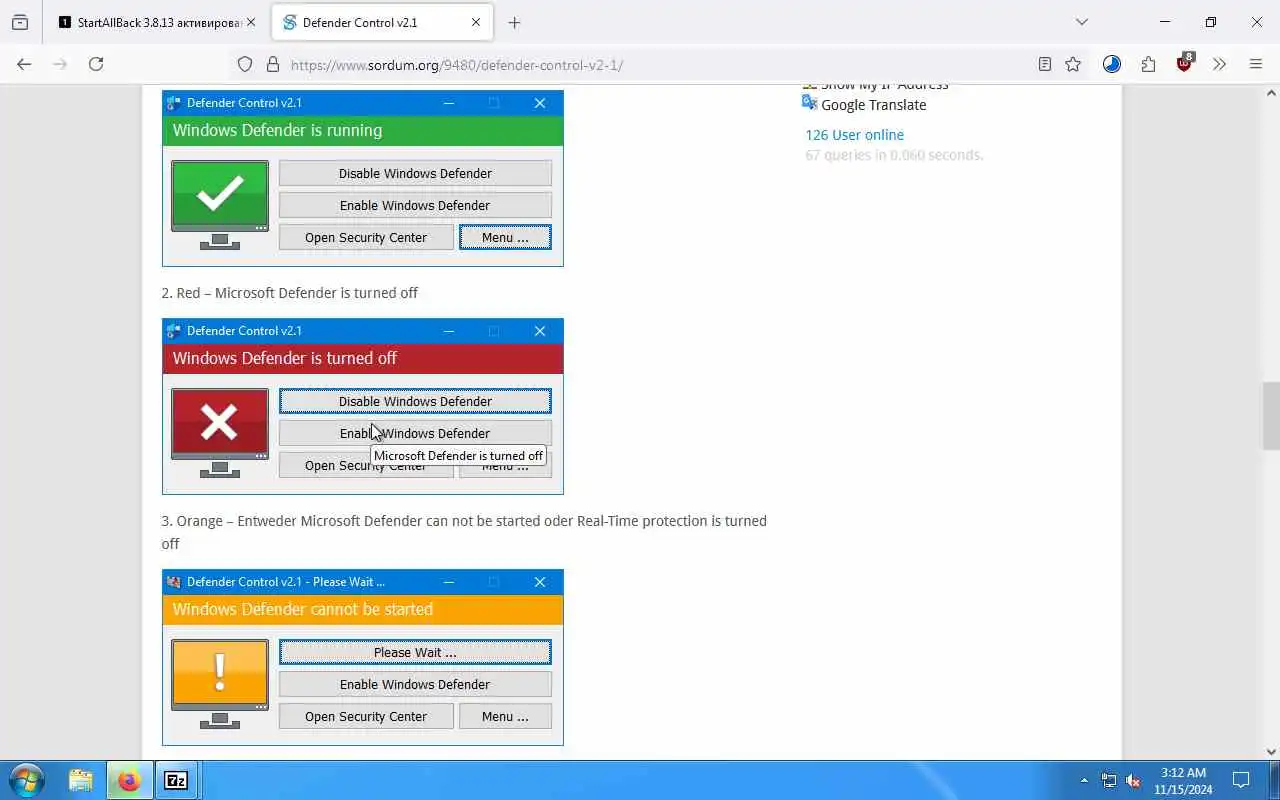Screen dimensions: 1280x800
Task: Minimize the Firefox window
Action: tap(1165, 22)
